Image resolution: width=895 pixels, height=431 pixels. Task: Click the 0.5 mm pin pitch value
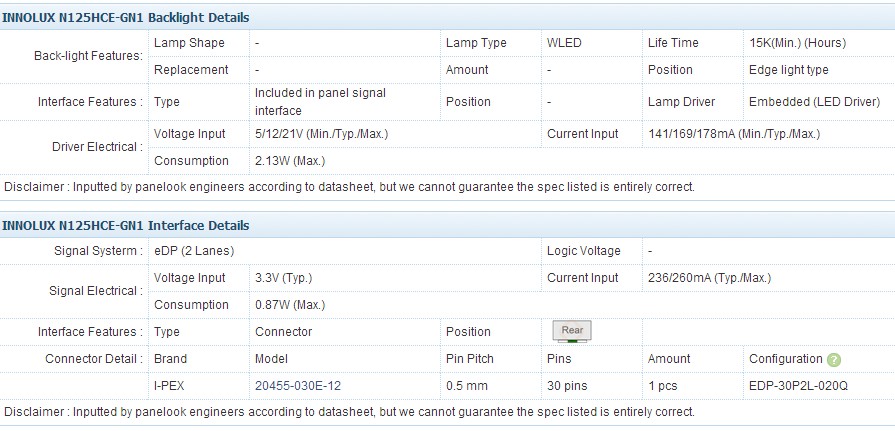point(467,386)
